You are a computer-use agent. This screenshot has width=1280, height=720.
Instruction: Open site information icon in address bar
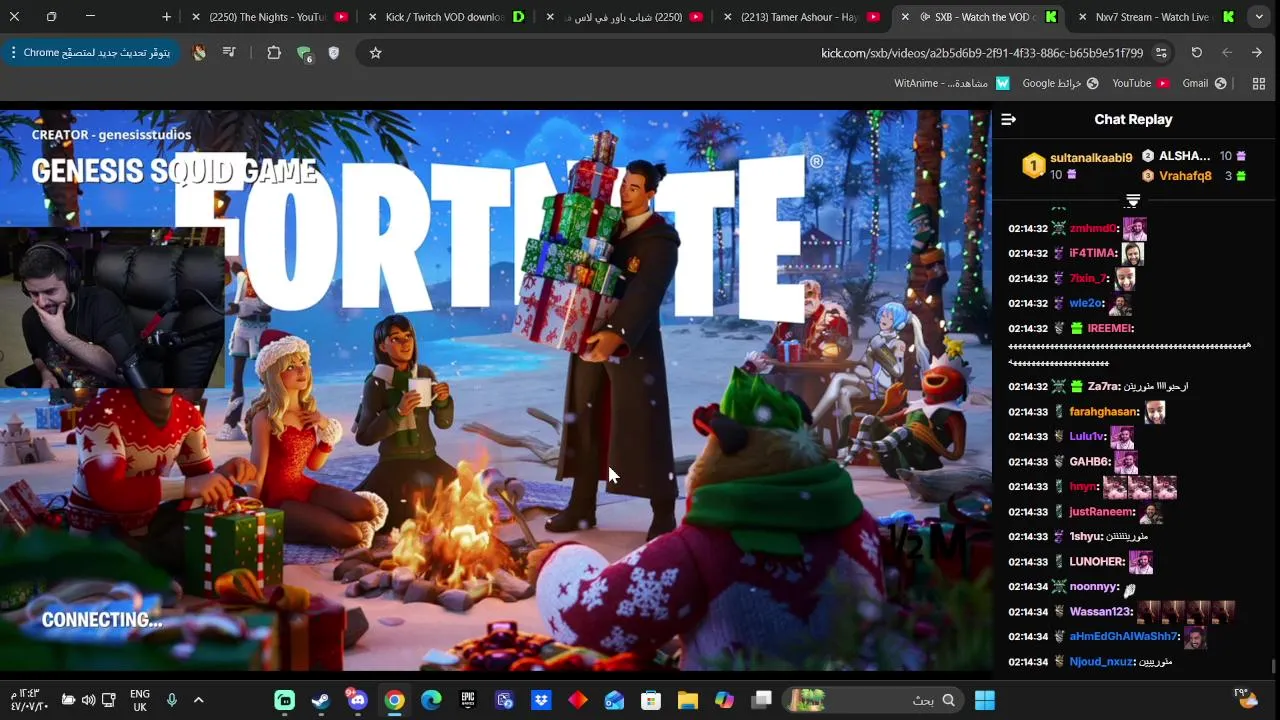tap(1161, 53)
